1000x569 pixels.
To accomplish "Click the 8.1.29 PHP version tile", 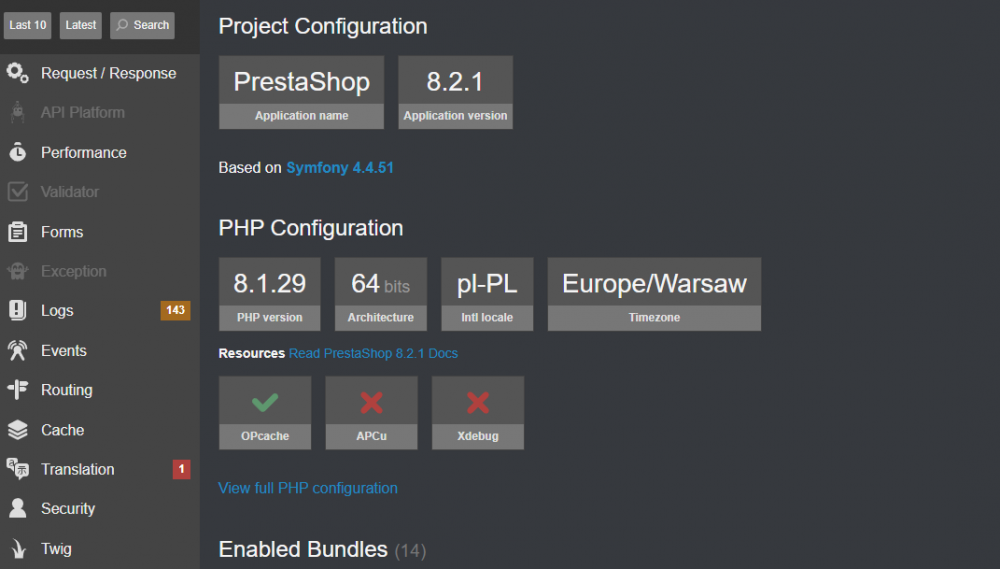I will point(270,294).
